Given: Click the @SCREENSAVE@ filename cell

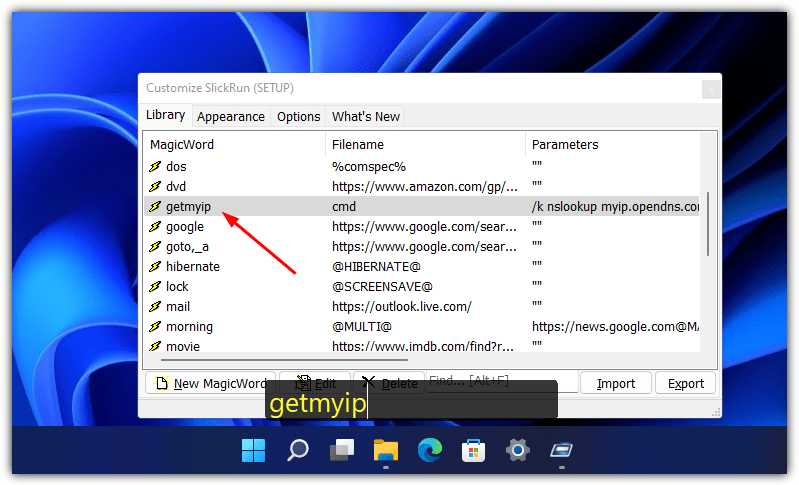Looking at the screenshot, I should (x=382, y=286).
